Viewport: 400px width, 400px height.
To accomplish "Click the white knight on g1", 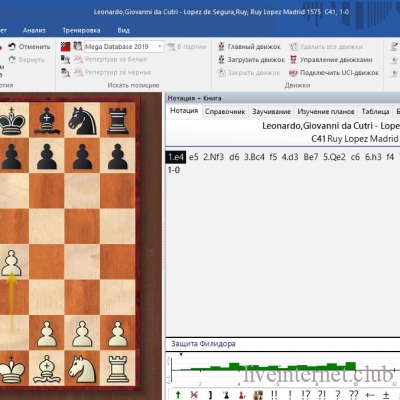I will tap(82, 369).
